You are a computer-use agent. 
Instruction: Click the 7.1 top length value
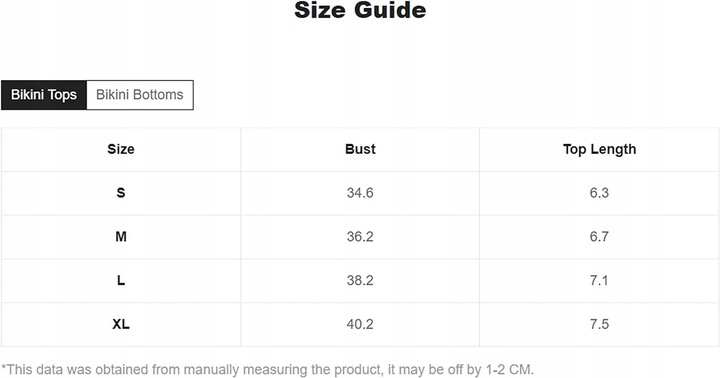[x=599, y=280]
